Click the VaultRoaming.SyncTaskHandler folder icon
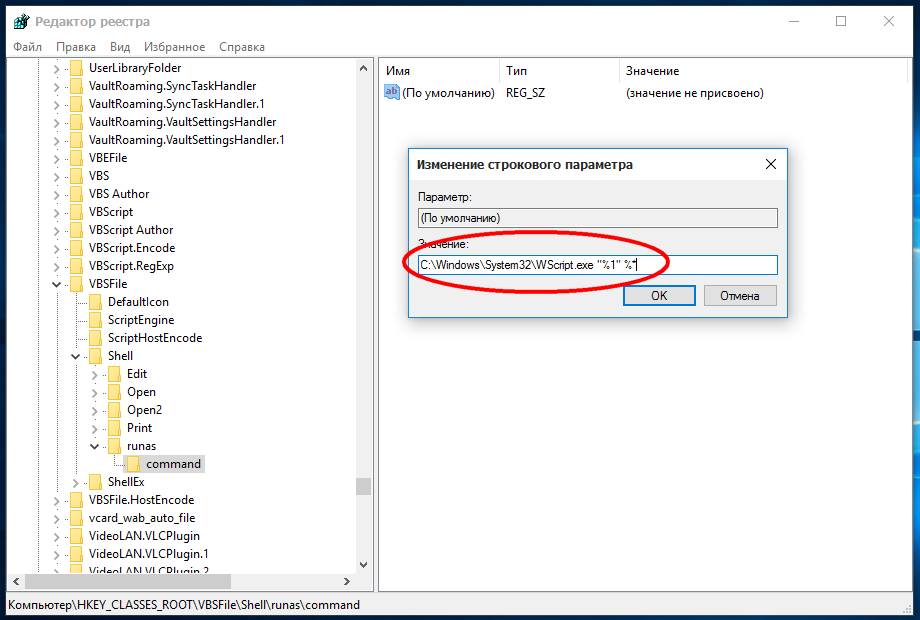 (76, 86)
